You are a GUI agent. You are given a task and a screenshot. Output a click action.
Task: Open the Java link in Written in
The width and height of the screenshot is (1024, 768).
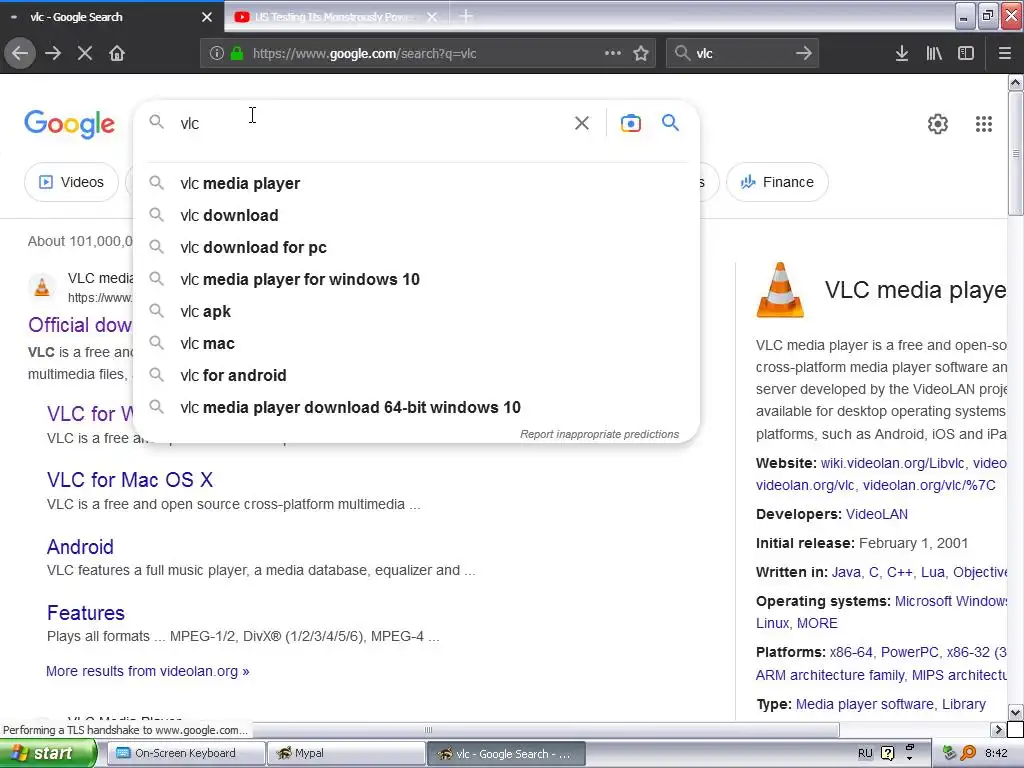click(846, 572)
